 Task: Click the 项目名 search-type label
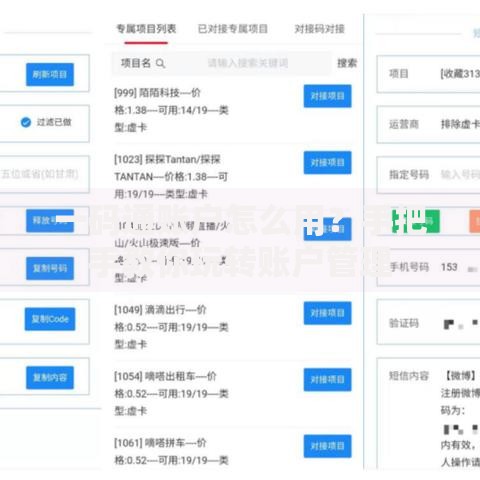coord(136,63)
